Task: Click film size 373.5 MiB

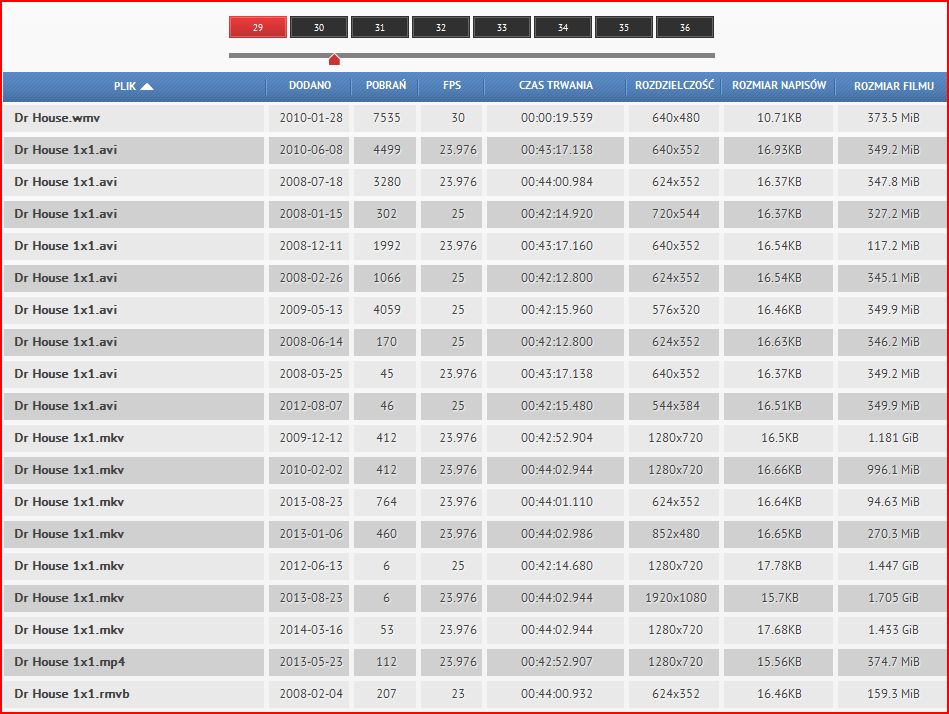Action: point(893,118)
